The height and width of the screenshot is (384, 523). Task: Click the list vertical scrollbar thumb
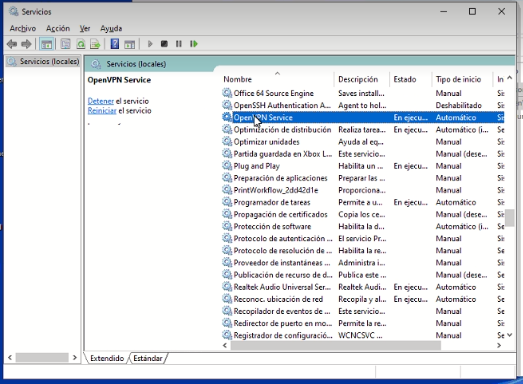click(509, 218)
